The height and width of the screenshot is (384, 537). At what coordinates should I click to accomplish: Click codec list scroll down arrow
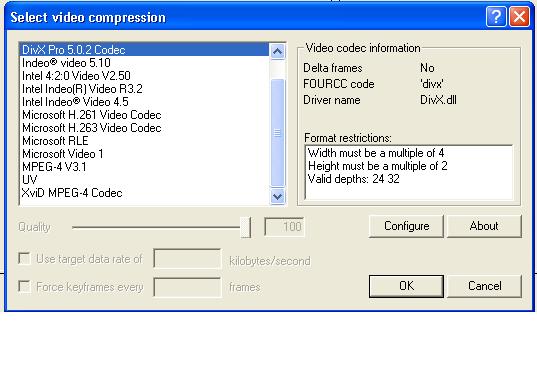[x=277, y=196]
